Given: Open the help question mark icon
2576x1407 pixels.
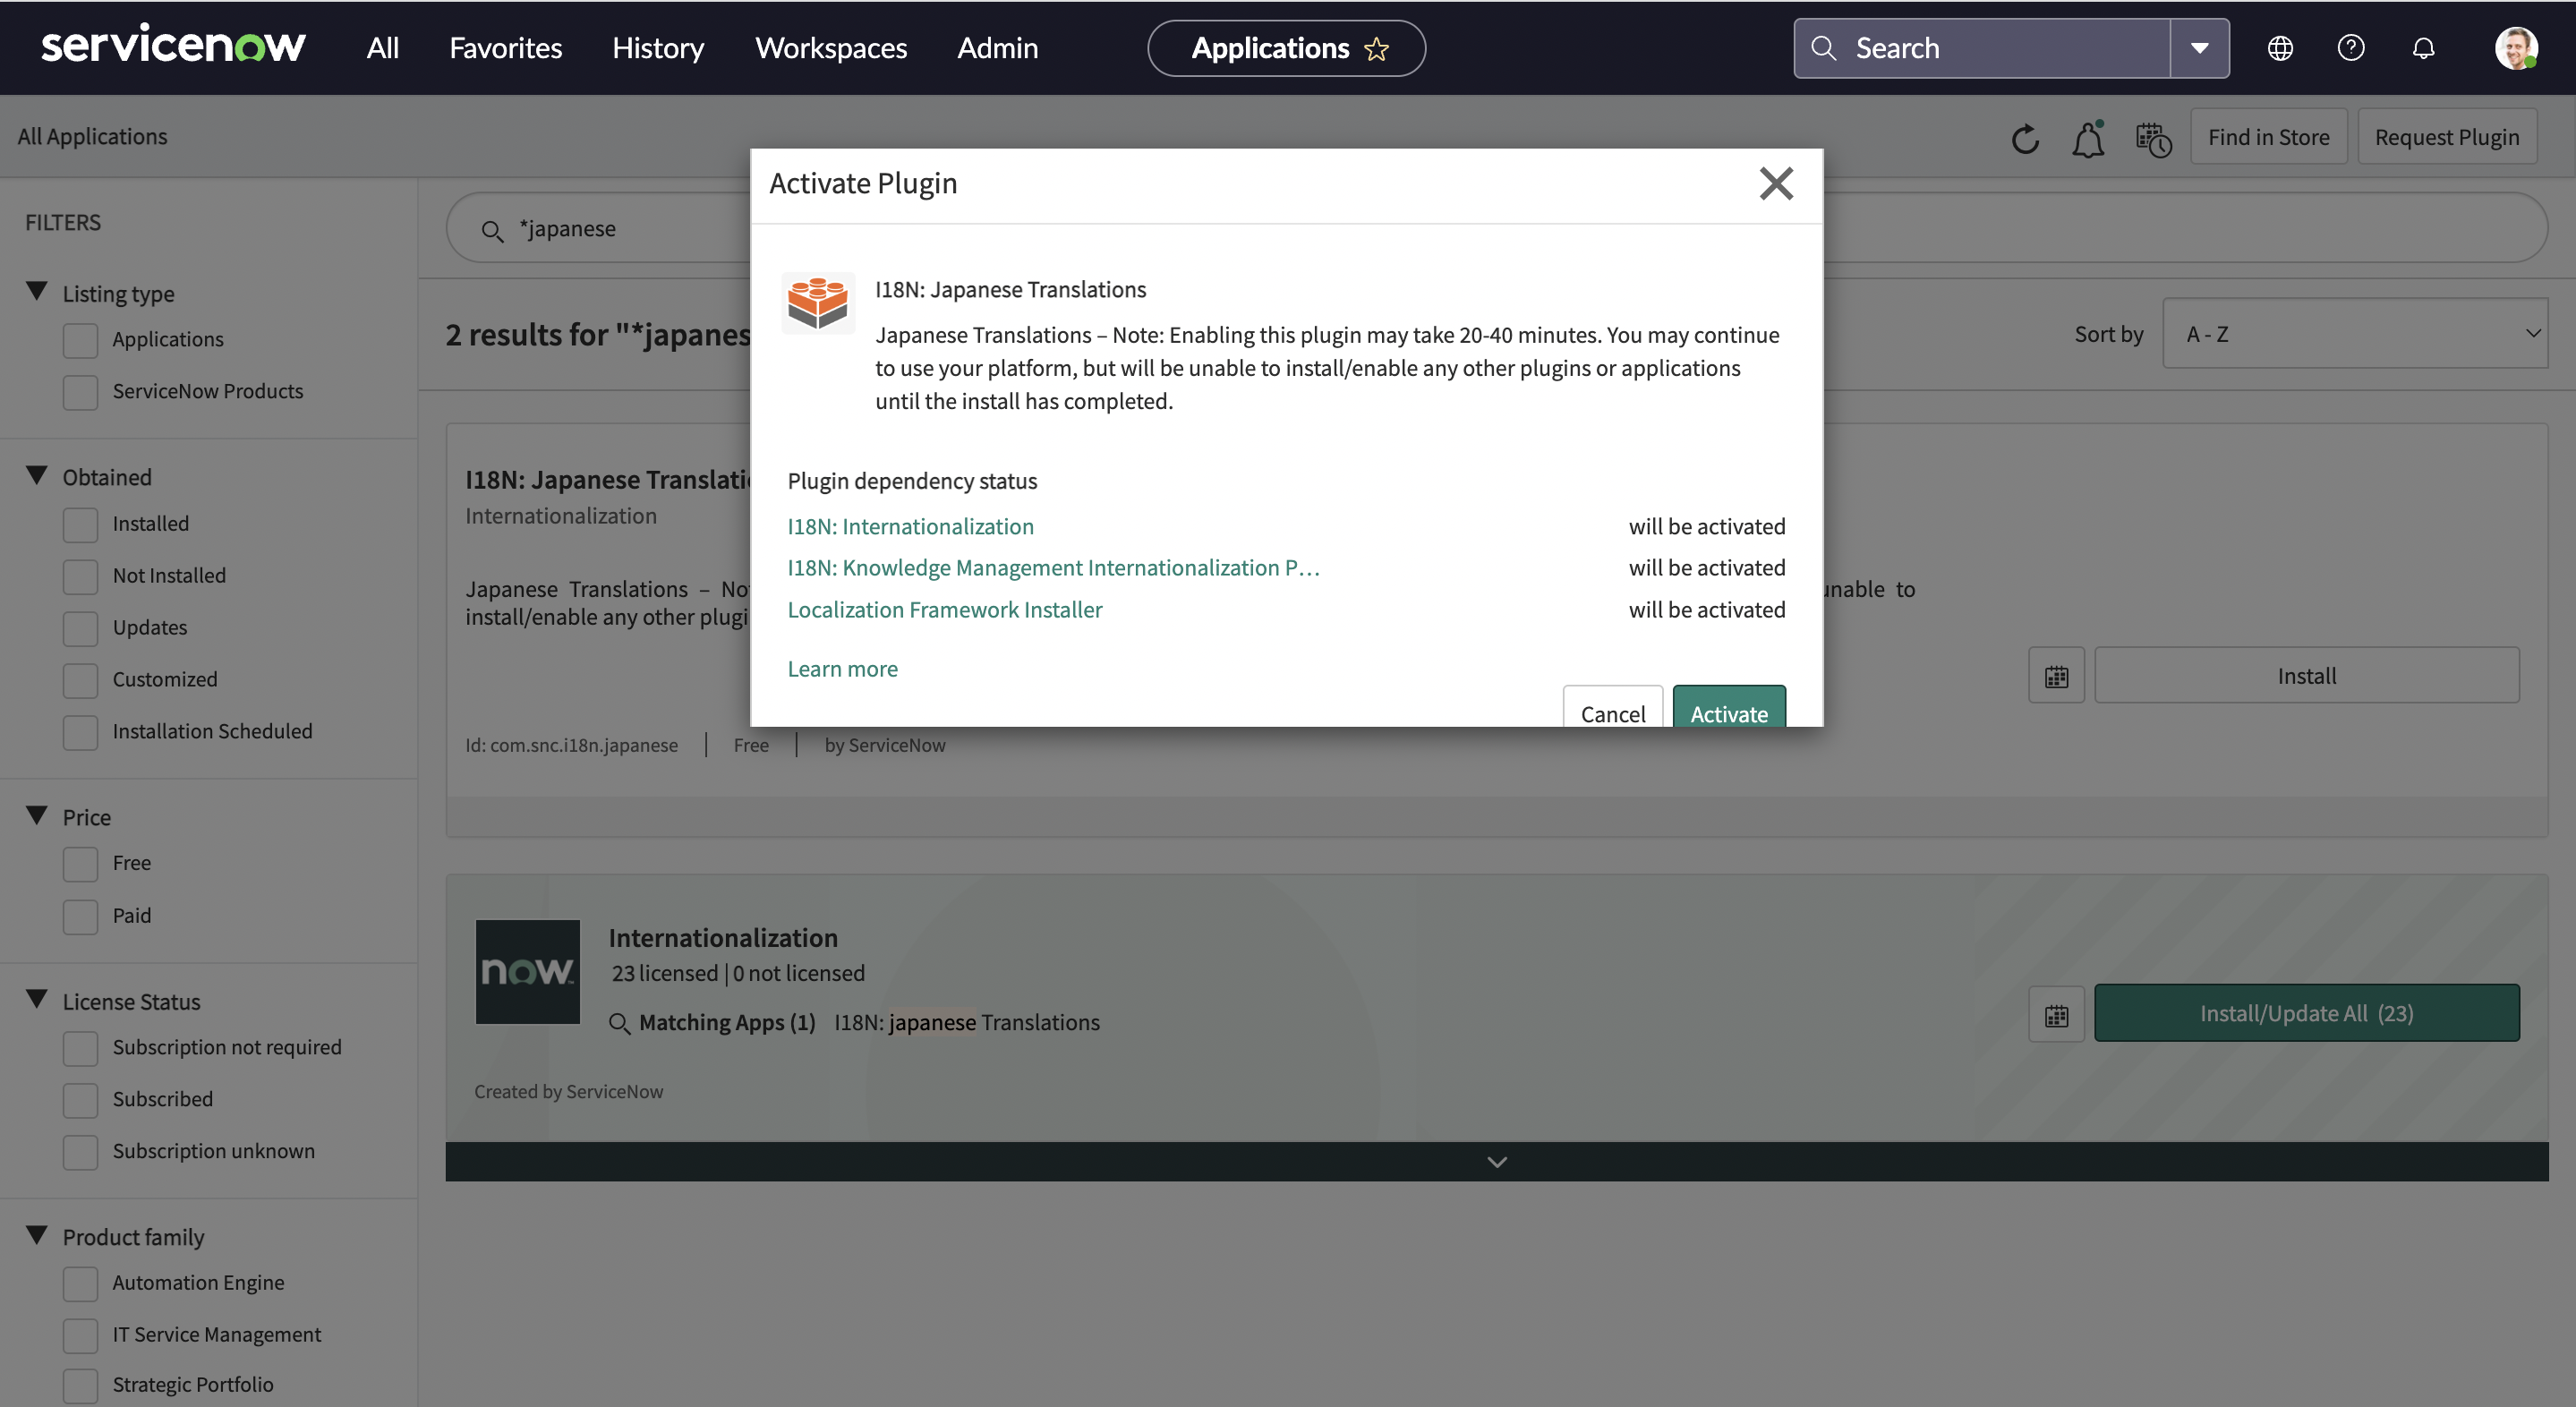Looking at the screenshot, I should [x=2351, y=48].
